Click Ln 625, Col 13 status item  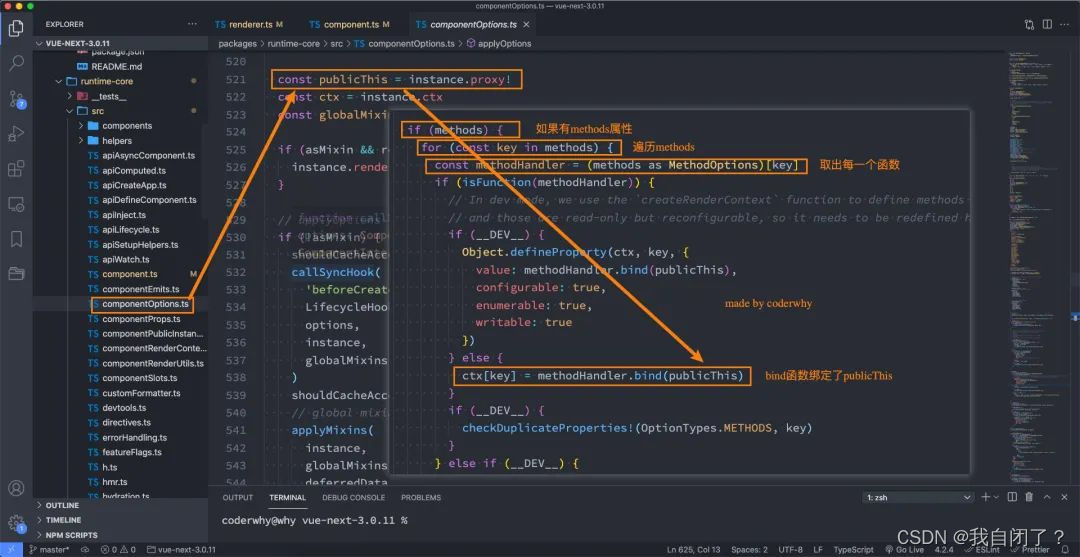[x=694, y=549]
